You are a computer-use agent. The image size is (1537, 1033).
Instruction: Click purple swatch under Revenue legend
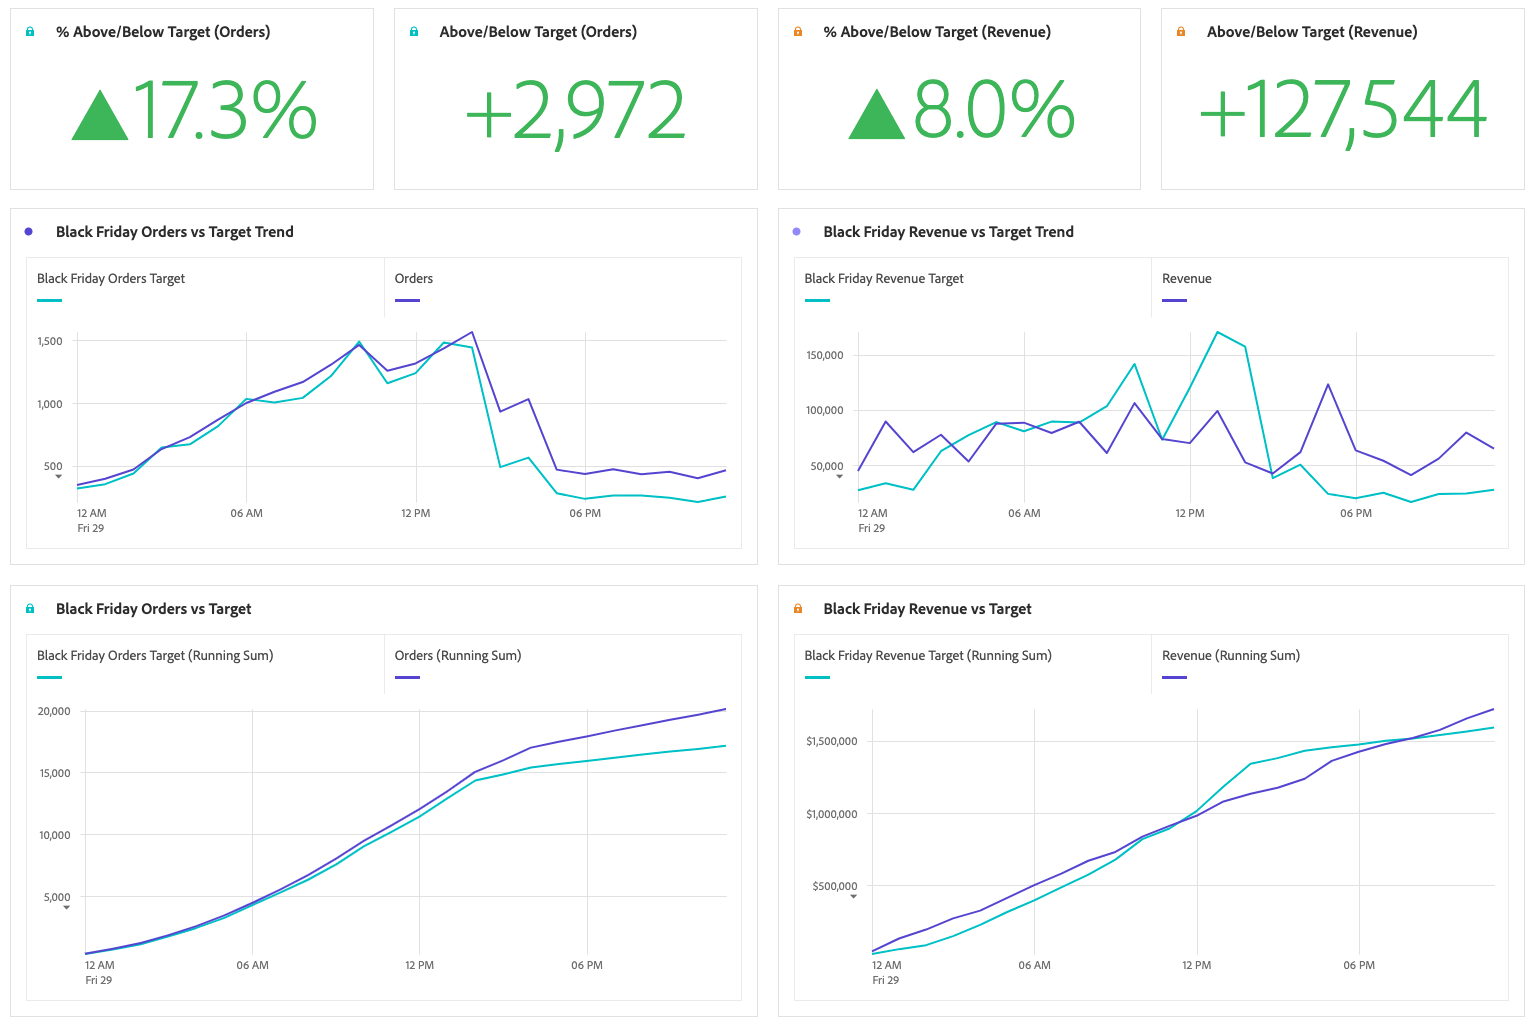1174,300
